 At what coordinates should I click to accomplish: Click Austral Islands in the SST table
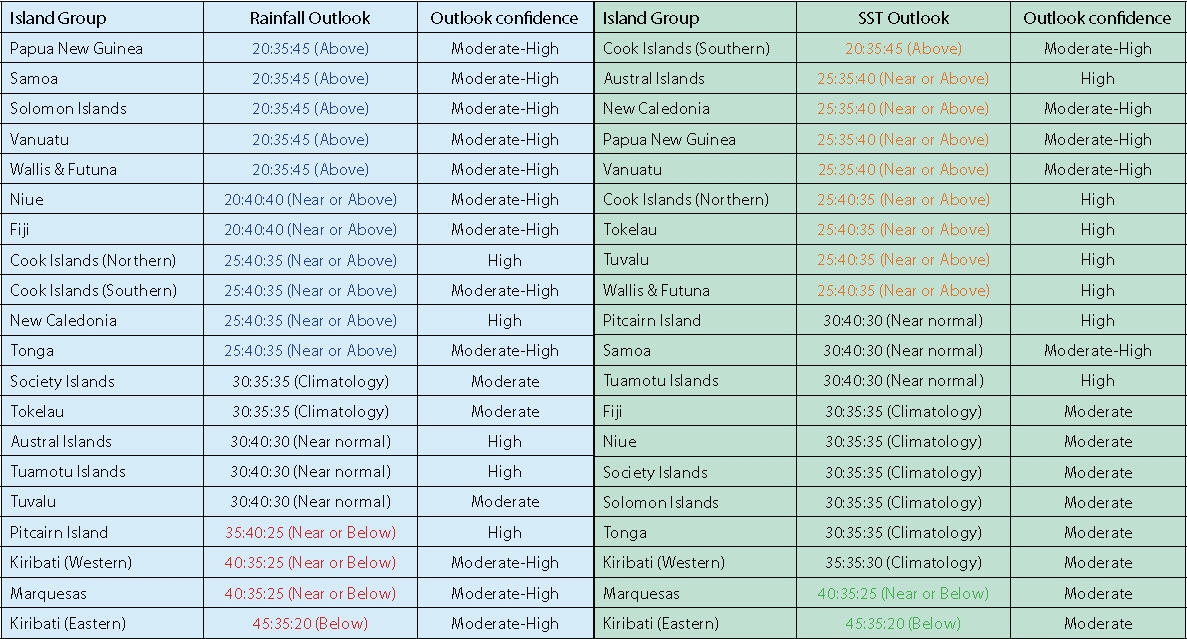click(654, 78)
